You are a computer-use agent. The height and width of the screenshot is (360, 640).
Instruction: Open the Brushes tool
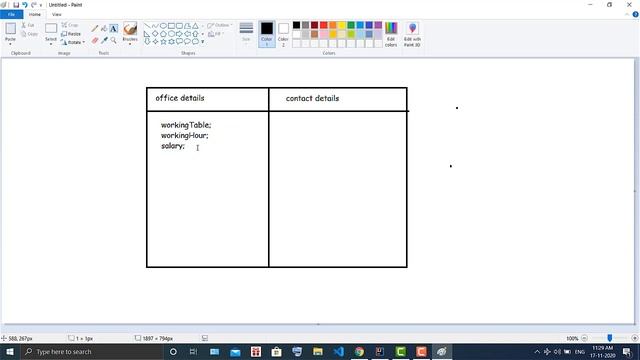tap(130, 32)
